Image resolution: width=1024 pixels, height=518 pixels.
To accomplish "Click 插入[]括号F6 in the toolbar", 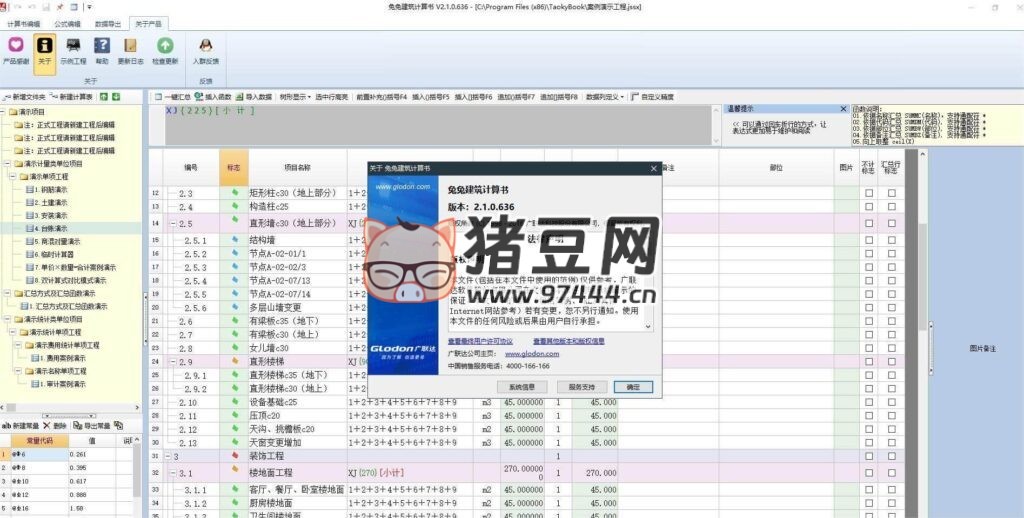I will point(473,97).
